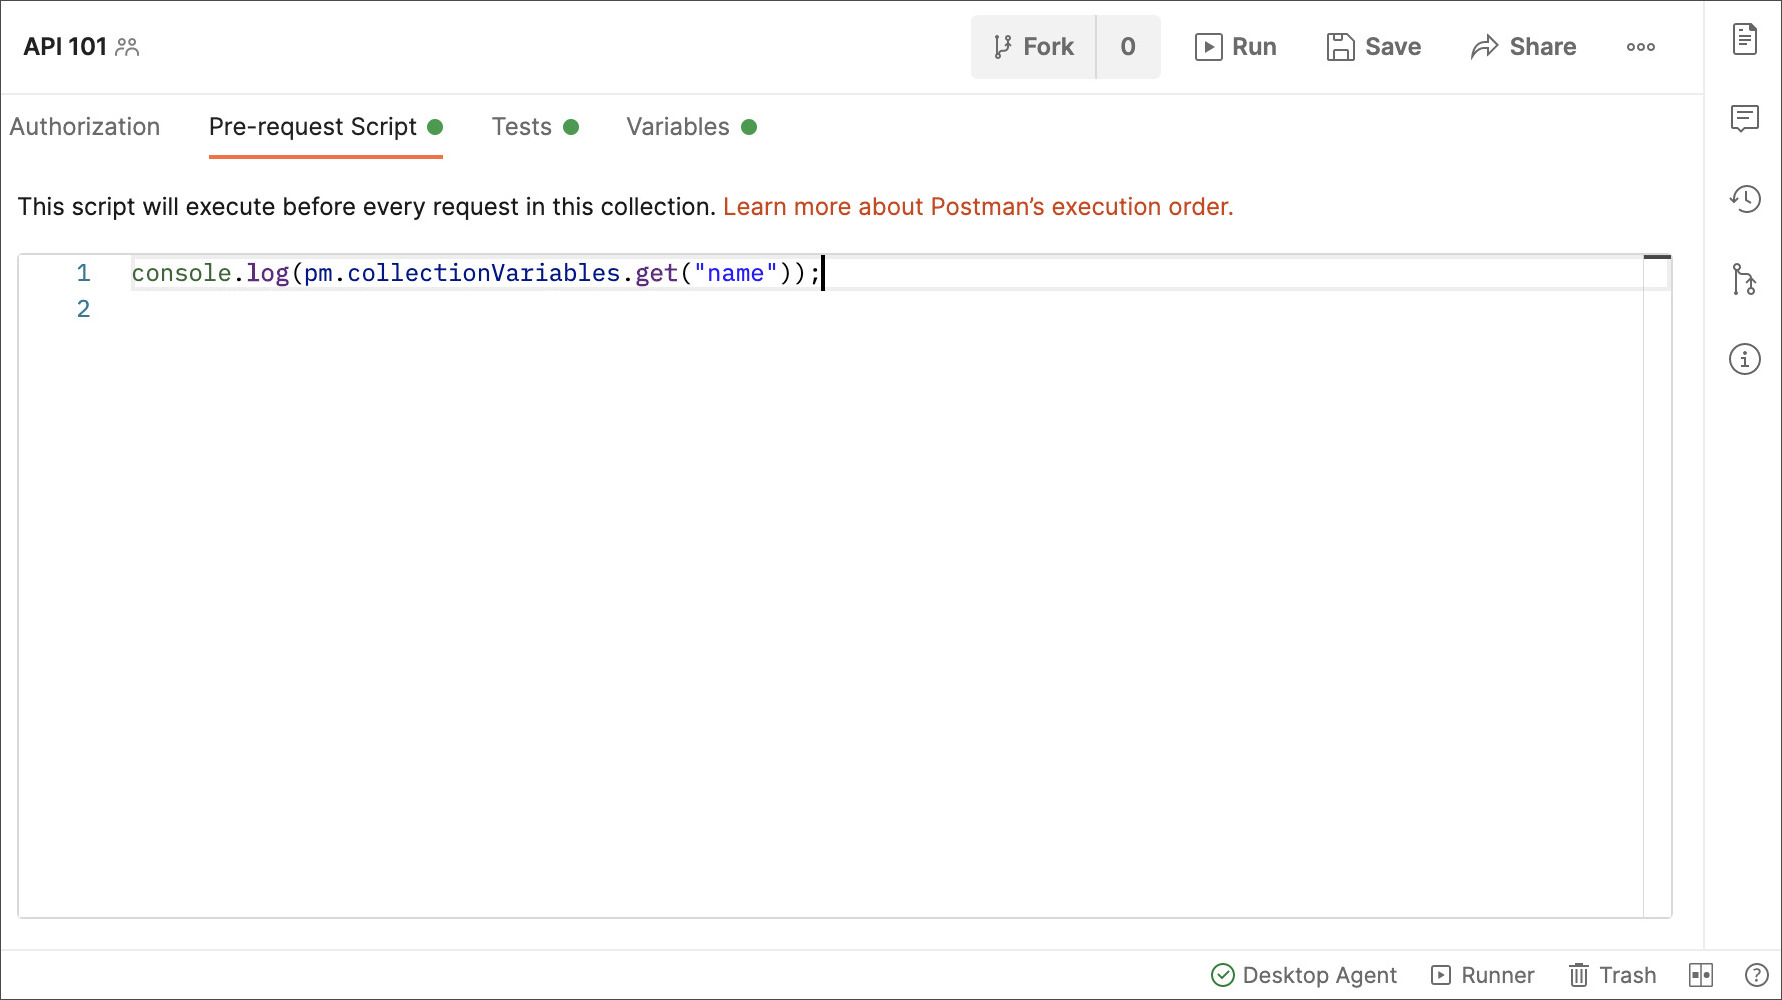
Task: Open the execution order learn more link
Action: point(978,206)
